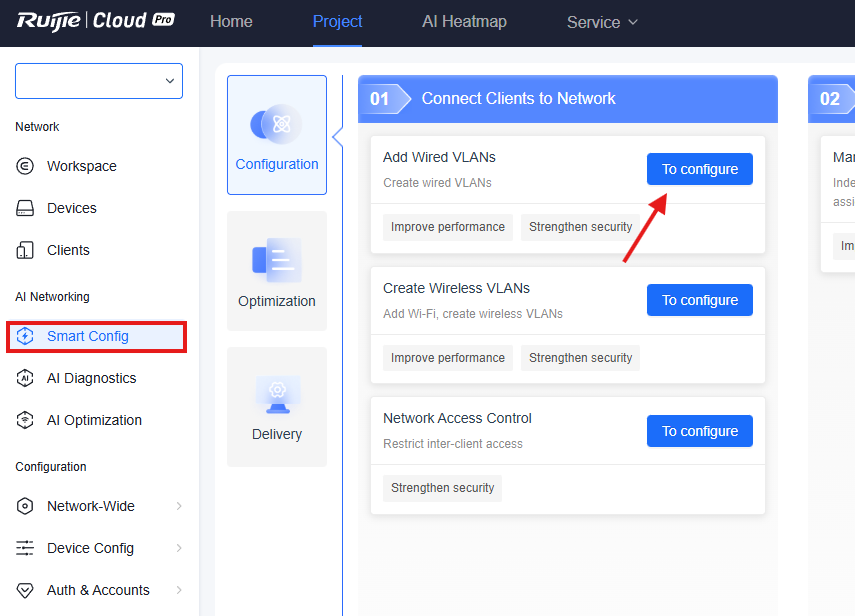Expand the Service menu dropdown
This screenshot has height=616, width=855.
602,22
